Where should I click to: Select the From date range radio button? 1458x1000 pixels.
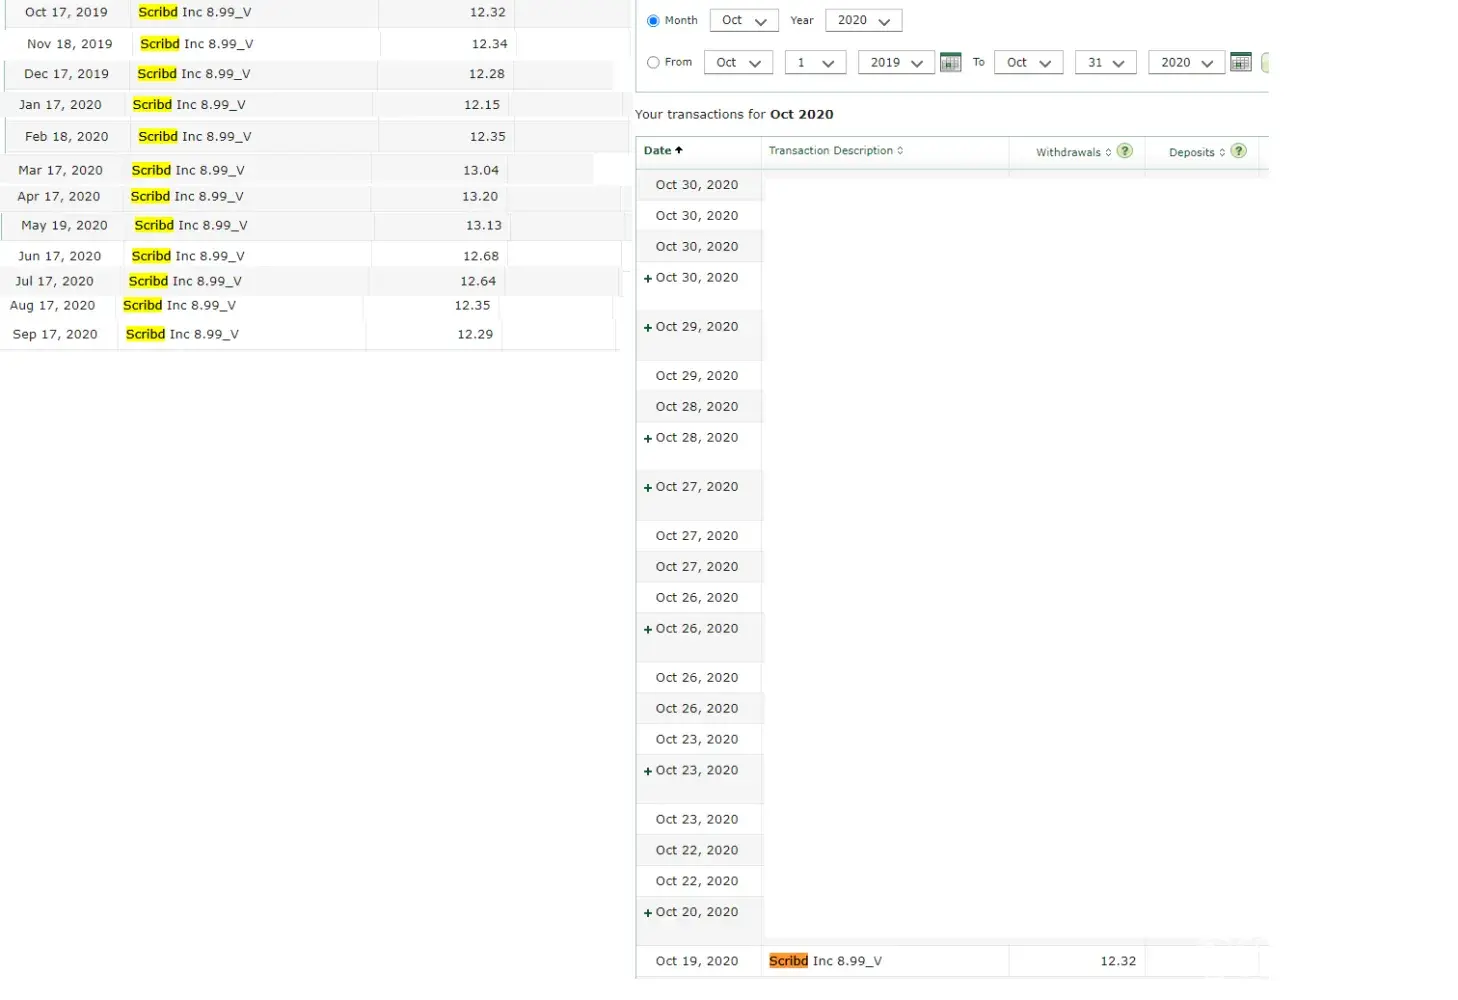[x=653, y=63]
